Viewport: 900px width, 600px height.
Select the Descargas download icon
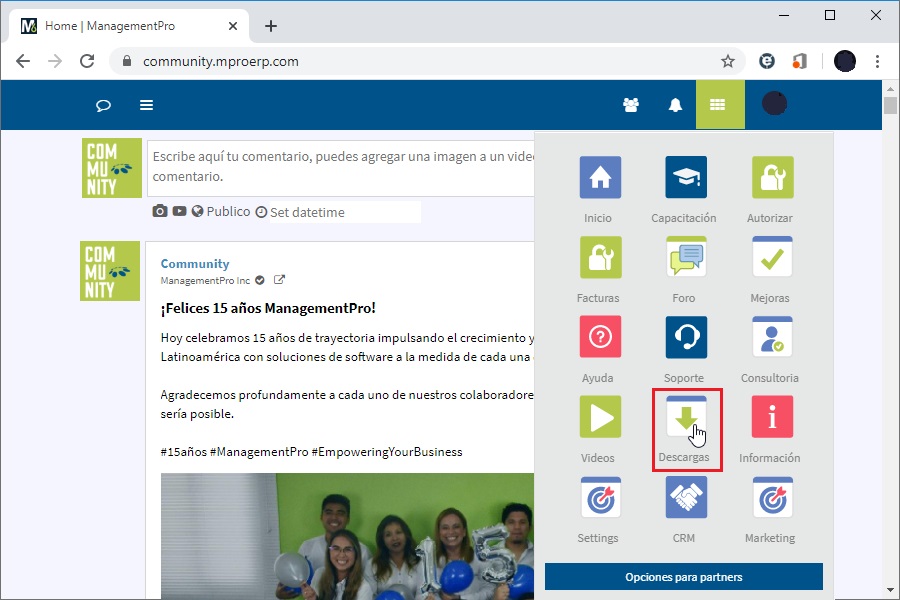pos(685,417)
